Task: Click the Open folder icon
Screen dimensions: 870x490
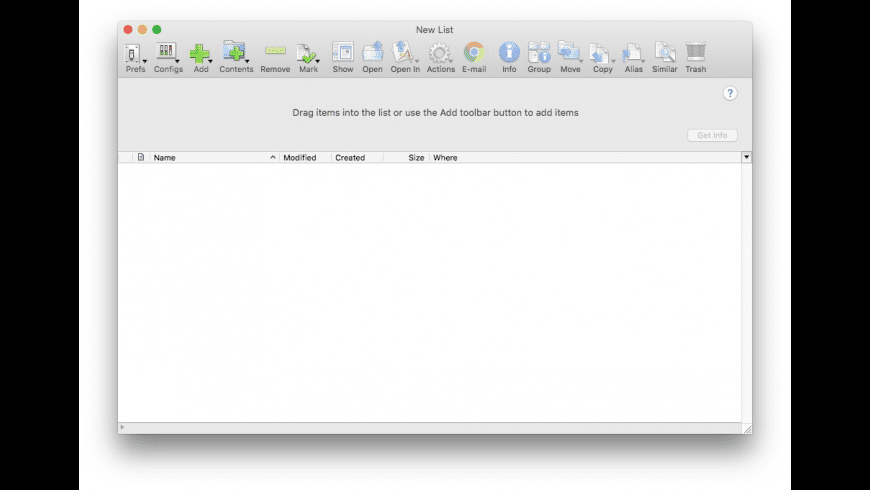Action: (372, 52)
